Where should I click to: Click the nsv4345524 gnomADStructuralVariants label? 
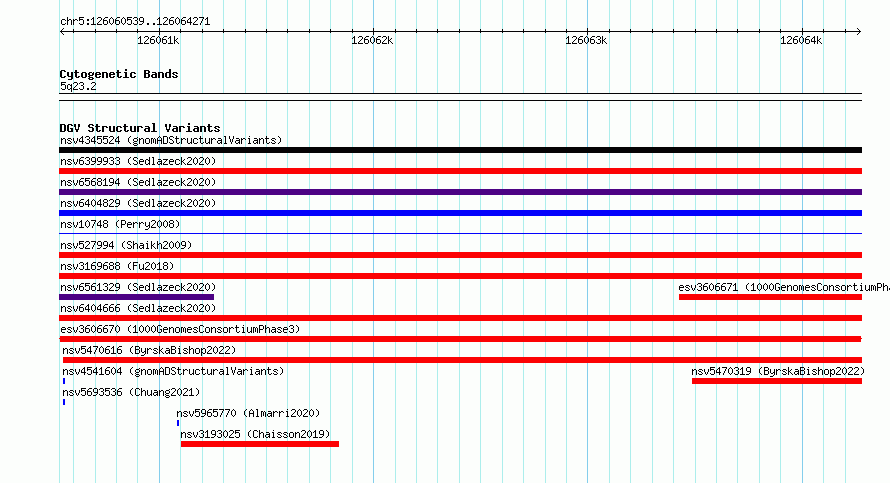(x=171, y=140)
